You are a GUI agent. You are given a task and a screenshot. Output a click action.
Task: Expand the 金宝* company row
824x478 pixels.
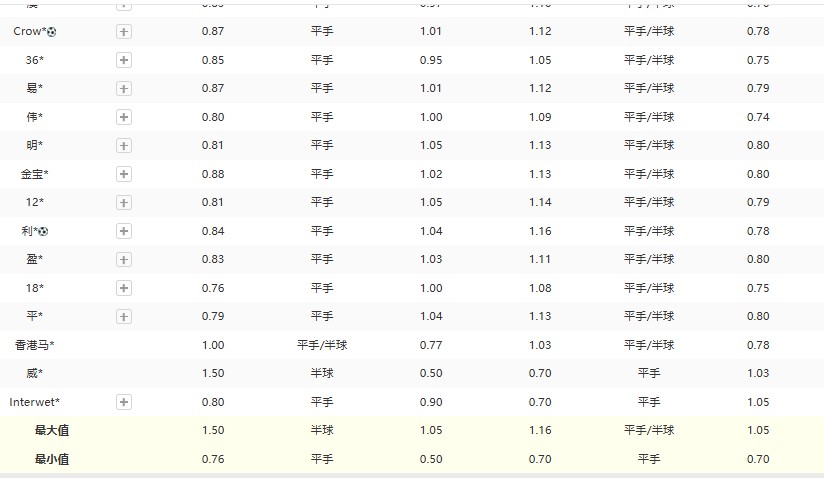coord(124,174)
